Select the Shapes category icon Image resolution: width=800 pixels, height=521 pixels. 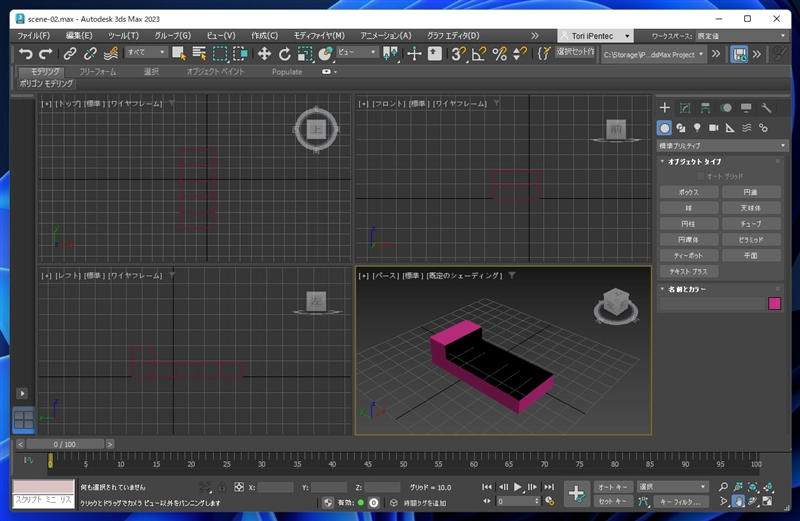click(x=681, y=128)
